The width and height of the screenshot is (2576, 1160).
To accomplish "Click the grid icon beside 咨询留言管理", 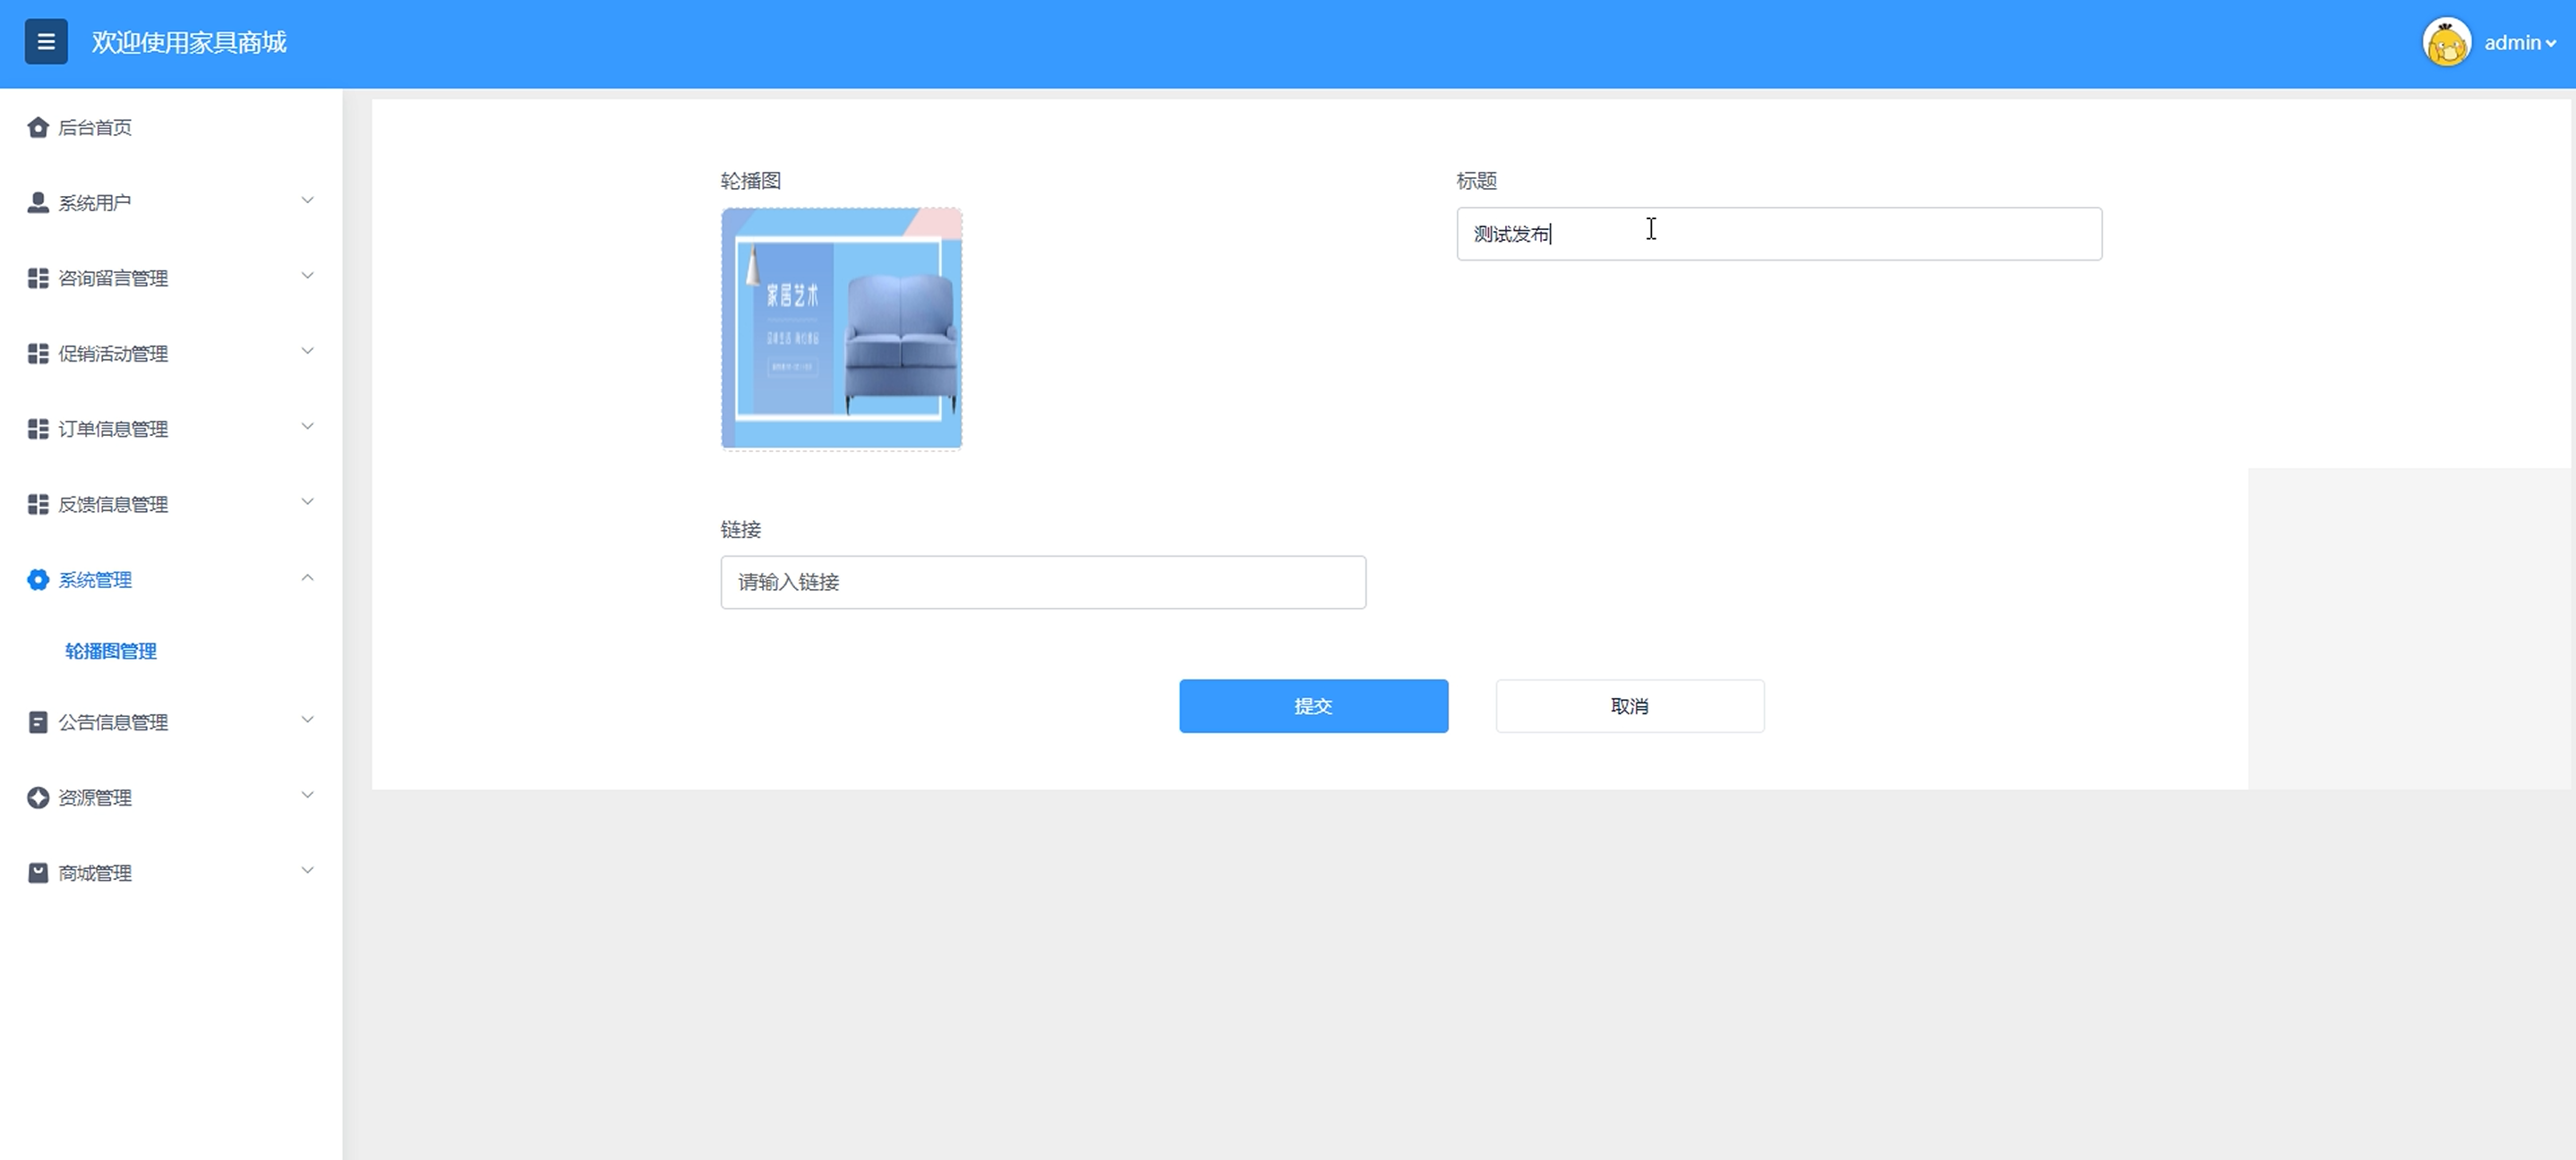I will coord(38,278).
